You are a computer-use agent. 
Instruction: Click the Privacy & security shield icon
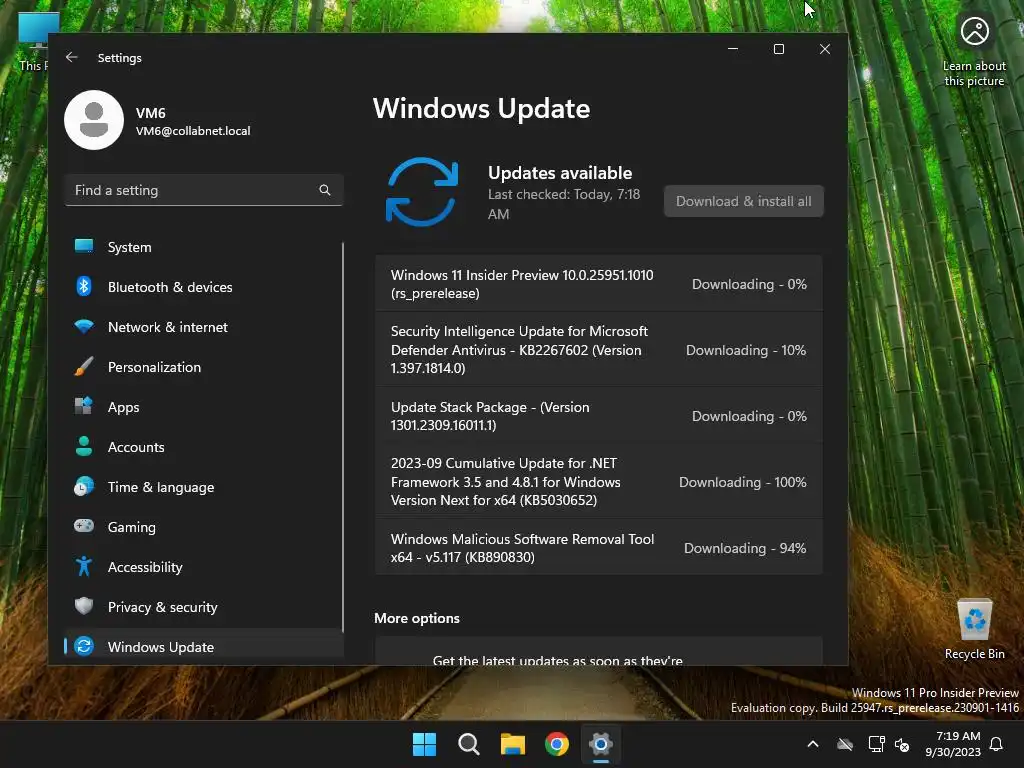tap(84, 606)
